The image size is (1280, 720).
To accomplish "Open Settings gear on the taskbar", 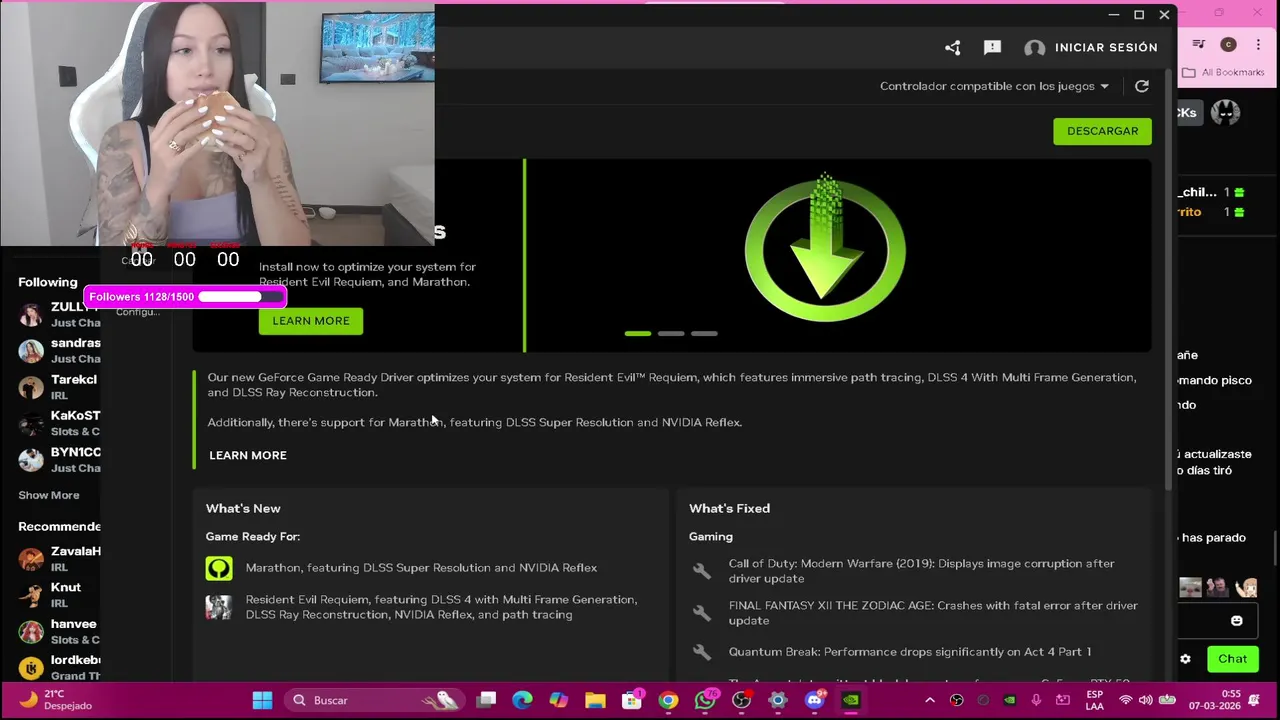I will (x=778, y=700).
